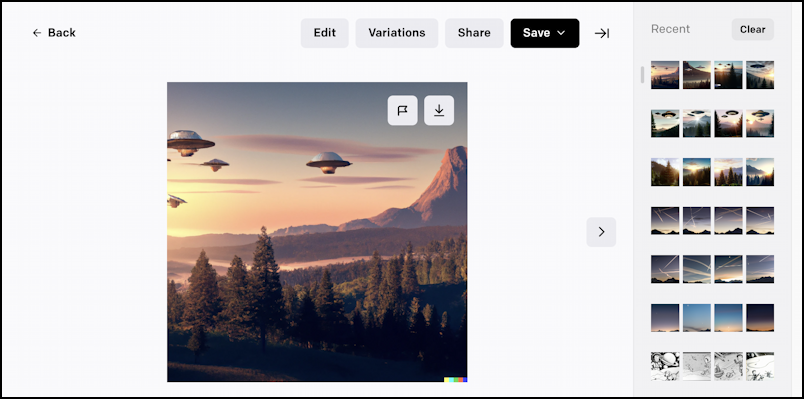This screenshot has height=399, width=804.
Task: Select the last thumbnail in the first row
Action: [760, 75]
